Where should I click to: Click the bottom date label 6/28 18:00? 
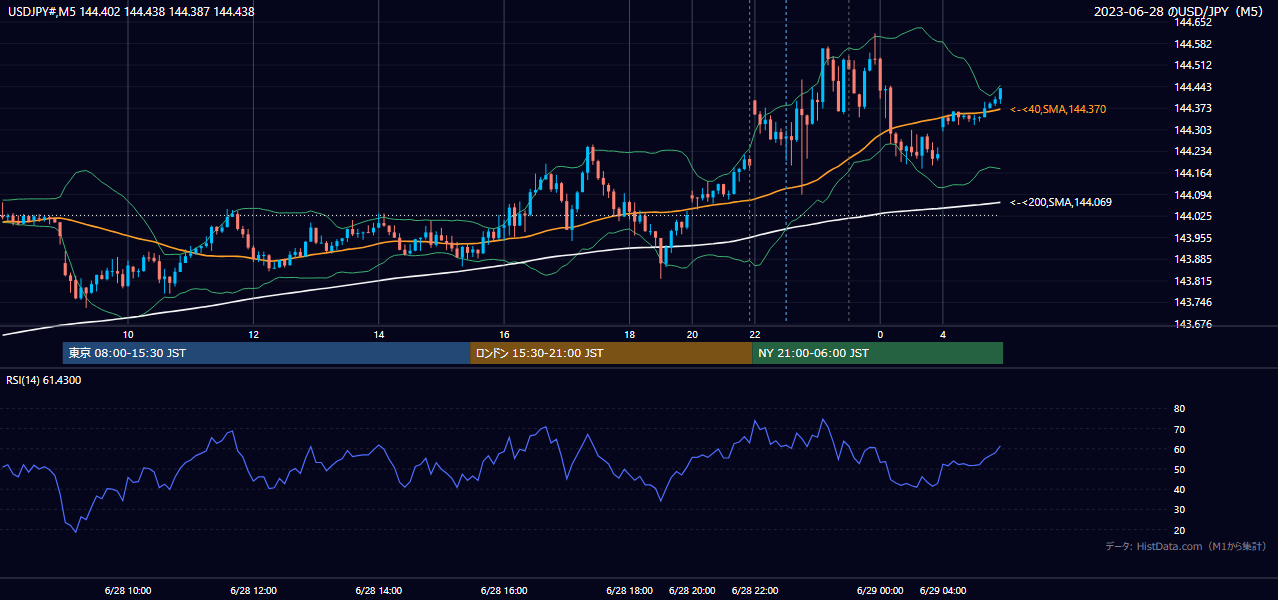(x=630, y=591)
